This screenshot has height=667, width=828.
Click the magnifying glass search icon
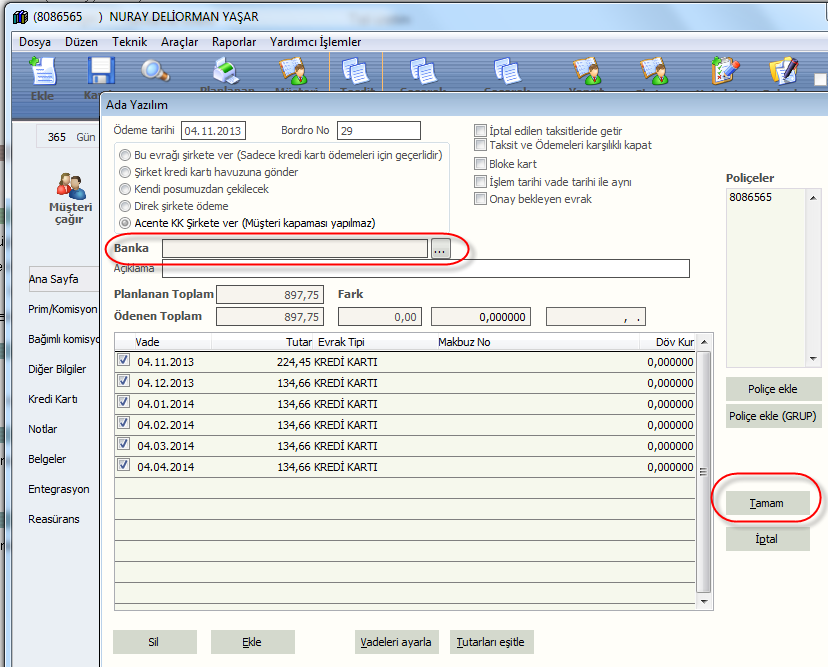155,71
